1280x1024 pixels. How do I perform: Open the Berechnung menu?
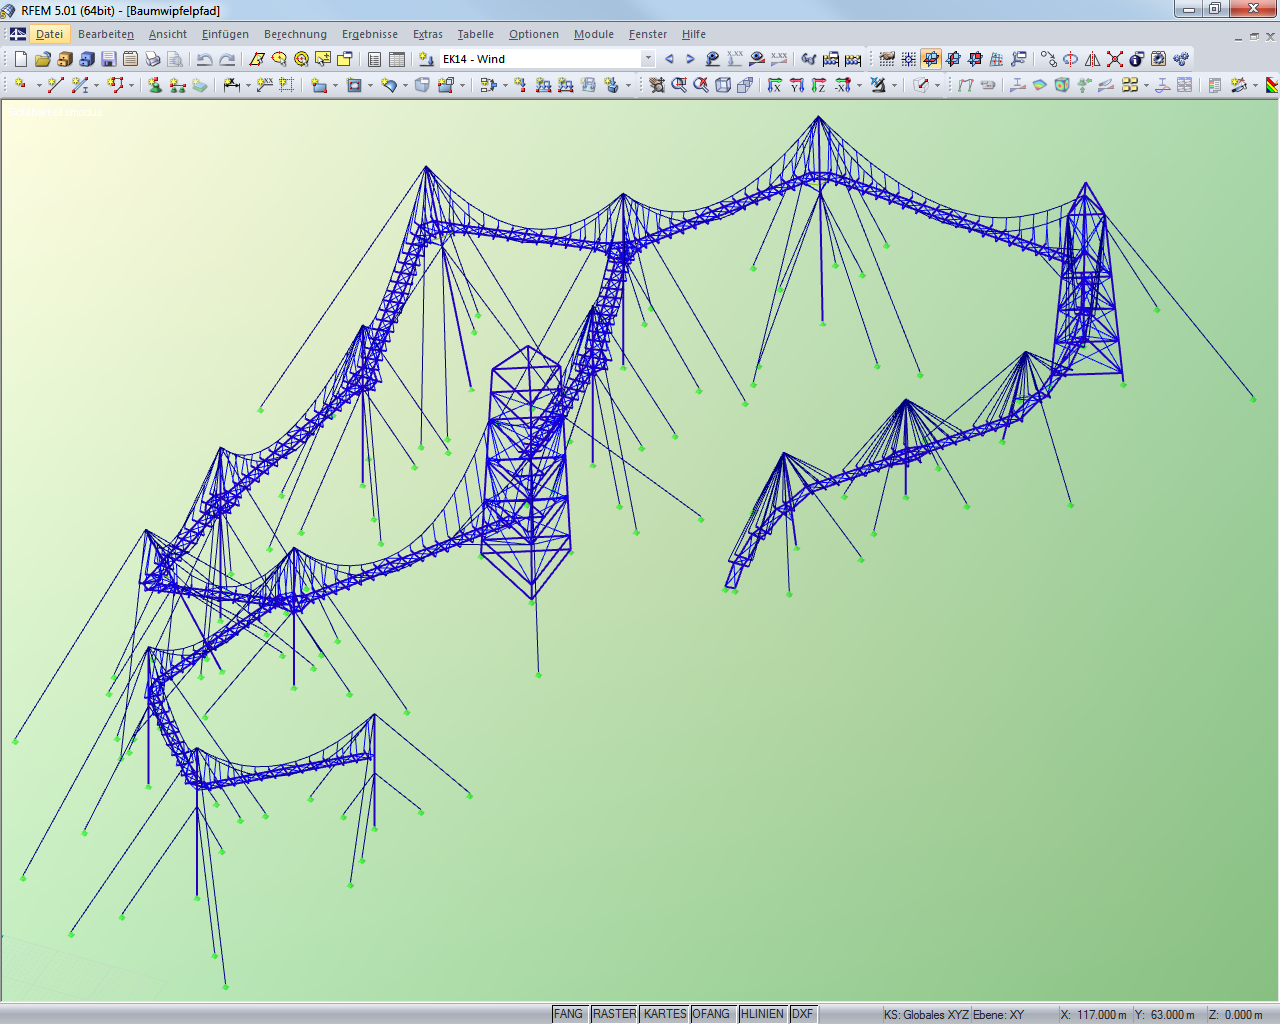[295, 34]
